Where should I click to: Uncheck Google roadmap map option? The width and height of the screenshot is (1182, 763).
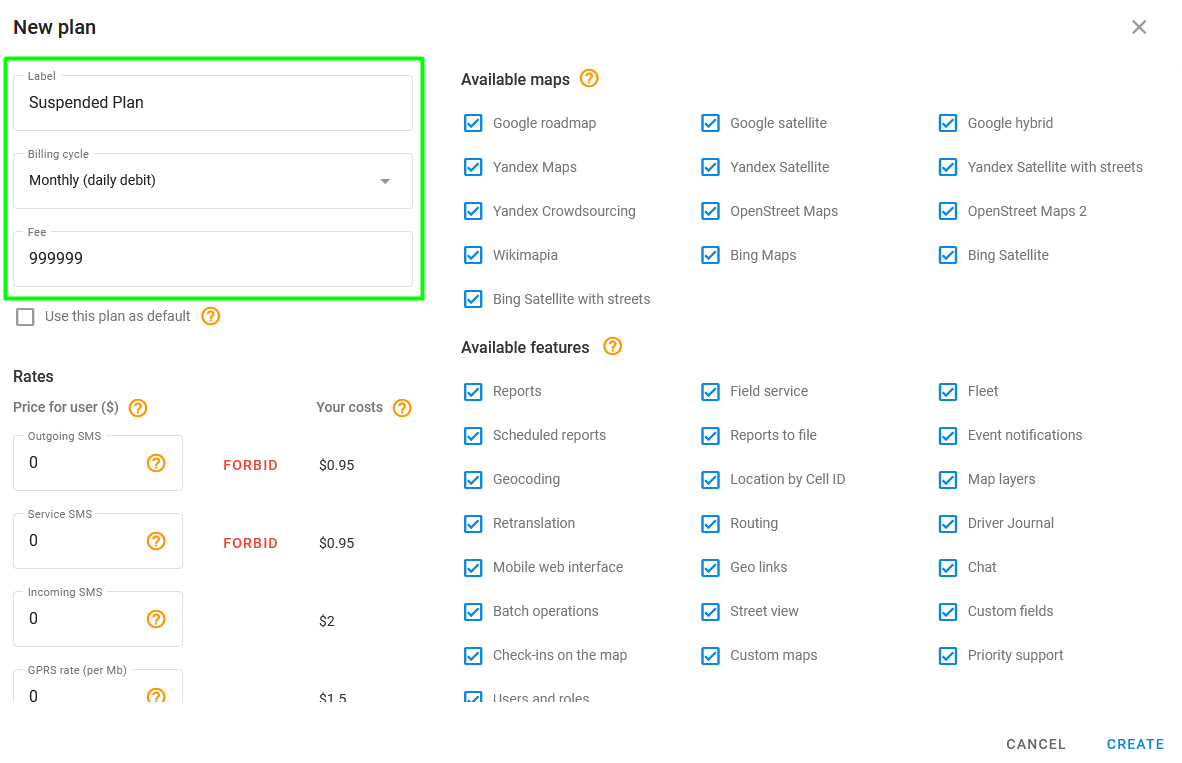click(473, 123)
